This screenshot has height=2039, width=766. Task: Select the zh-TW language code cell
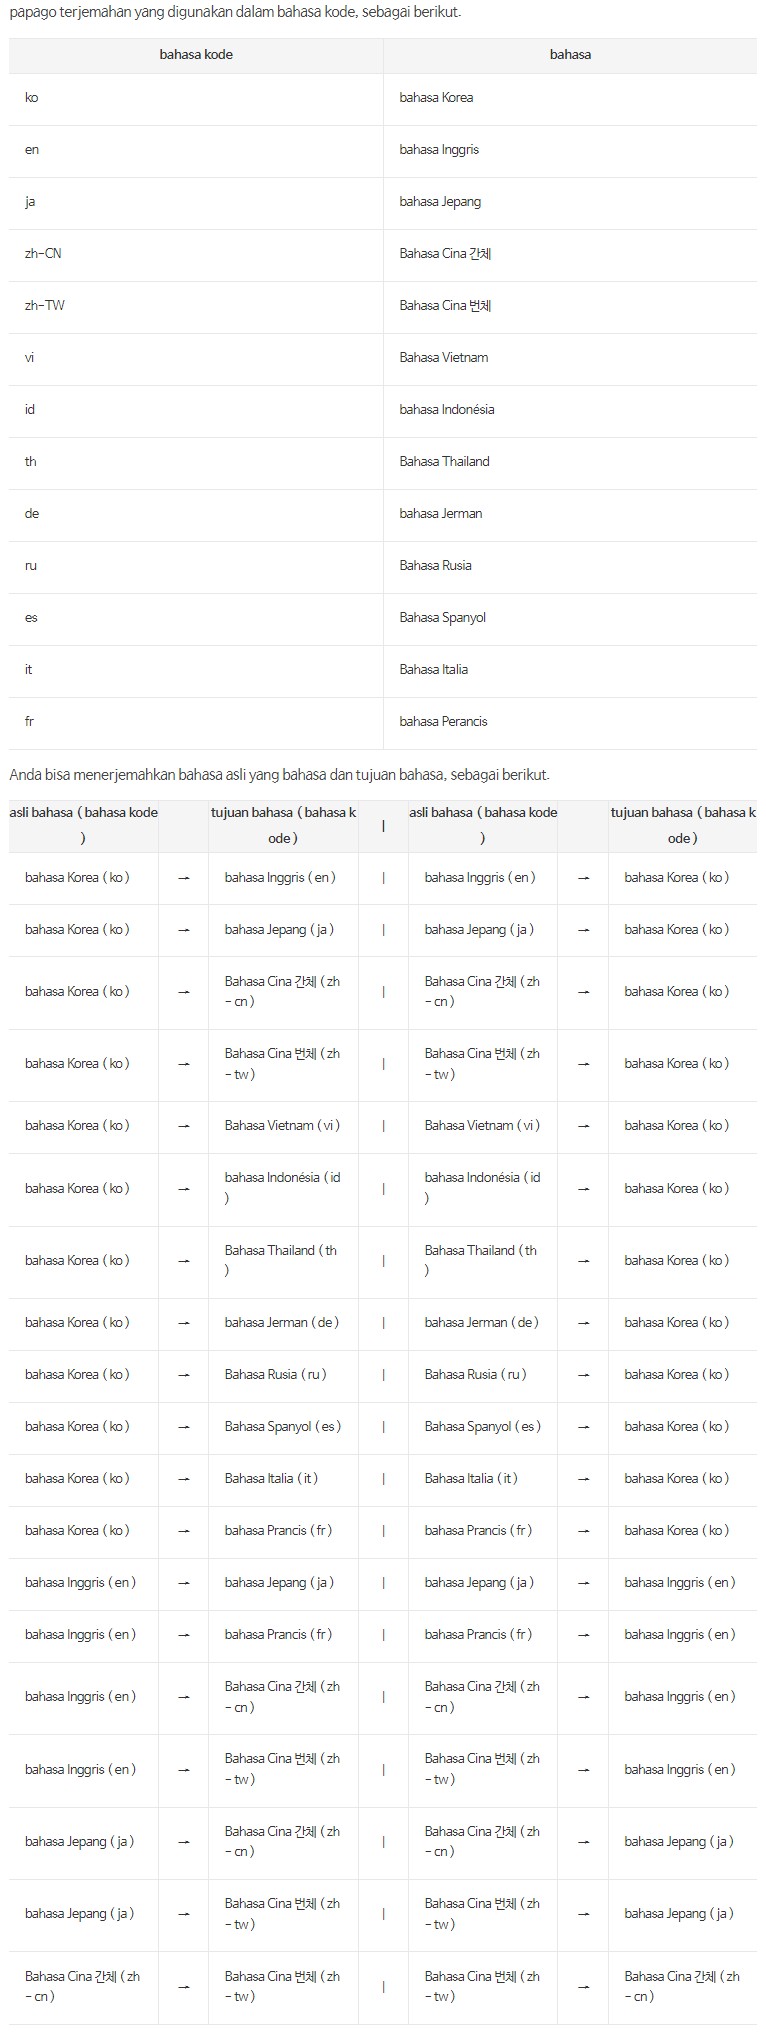[x=45, y=306]
